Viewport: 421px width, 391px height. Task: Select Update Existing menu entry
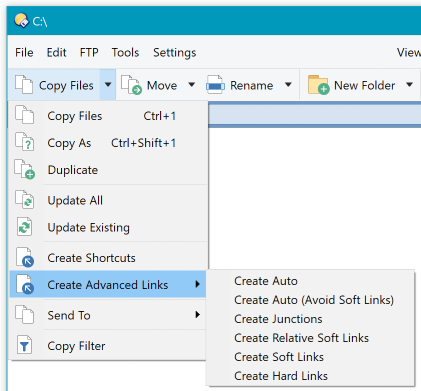tap(109, 227)
